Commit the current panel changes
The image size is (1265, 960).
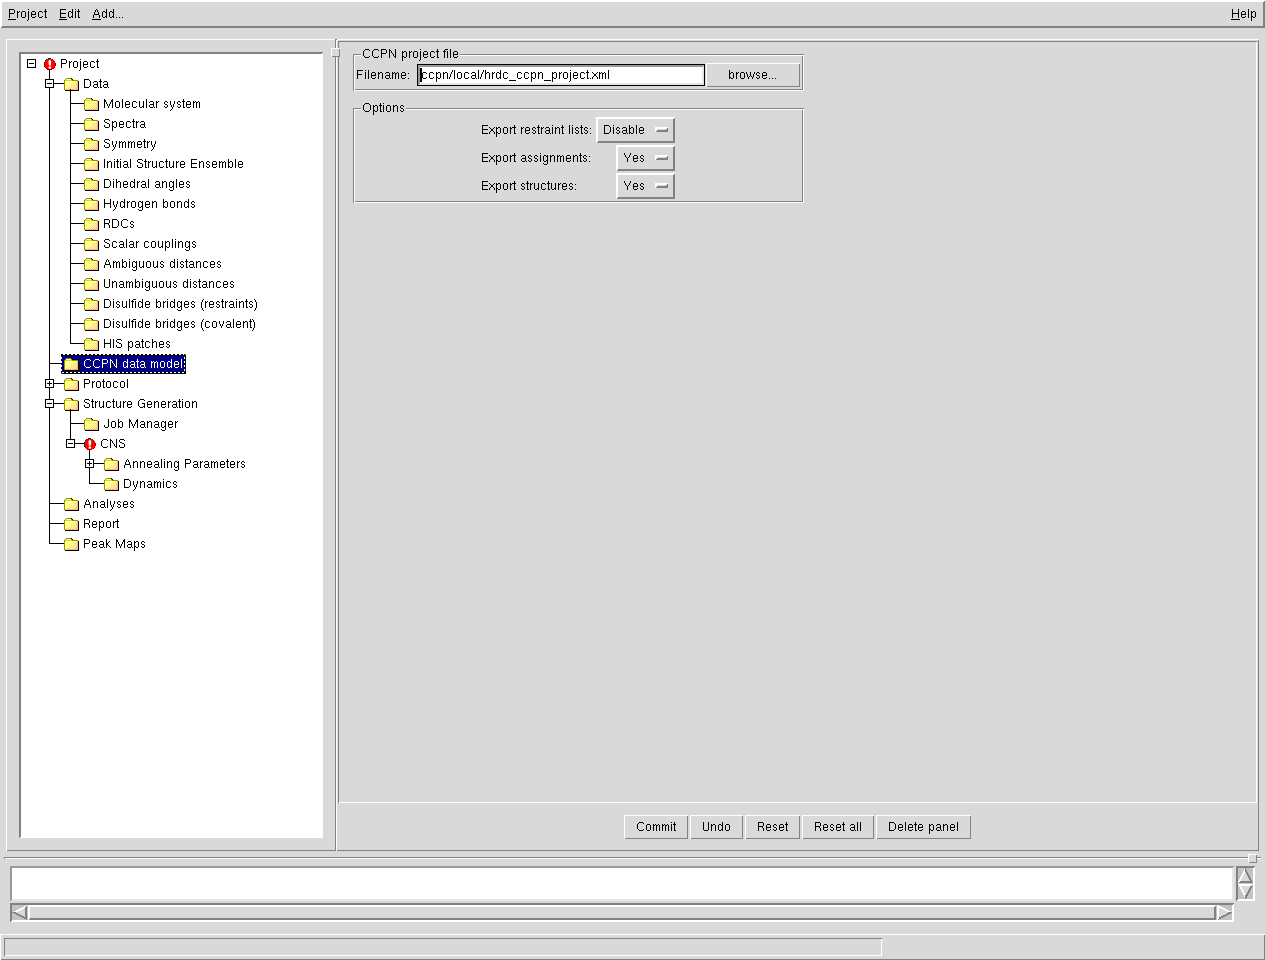(x=655, y=826)
